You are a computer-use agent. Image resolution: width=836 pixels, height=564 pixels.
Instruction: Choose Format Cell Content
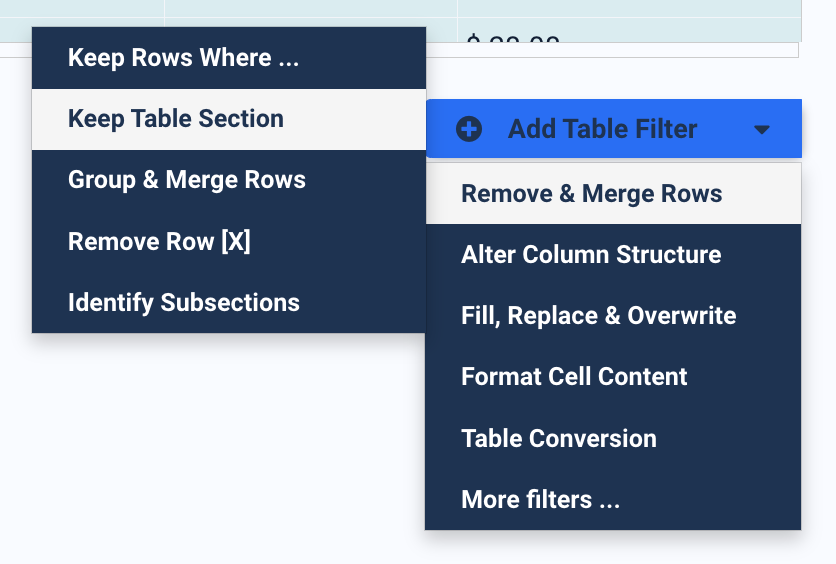point(614,377)
